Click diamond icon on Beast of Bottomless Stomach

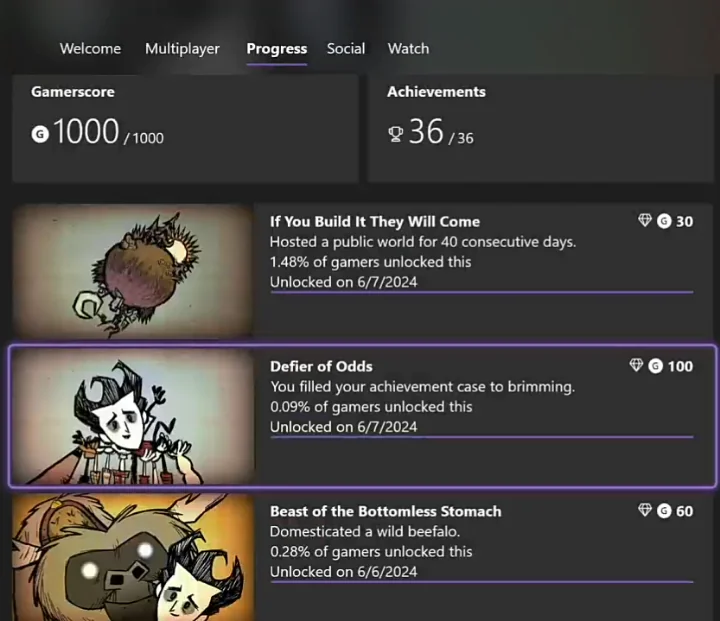tap(645, 511)
